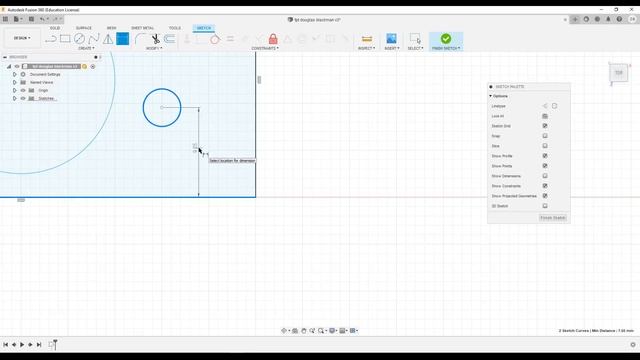This screenshot has height=360, width=640.
Task: Collapse the Options section in Sketch Palette
Action: coord(491,96)
